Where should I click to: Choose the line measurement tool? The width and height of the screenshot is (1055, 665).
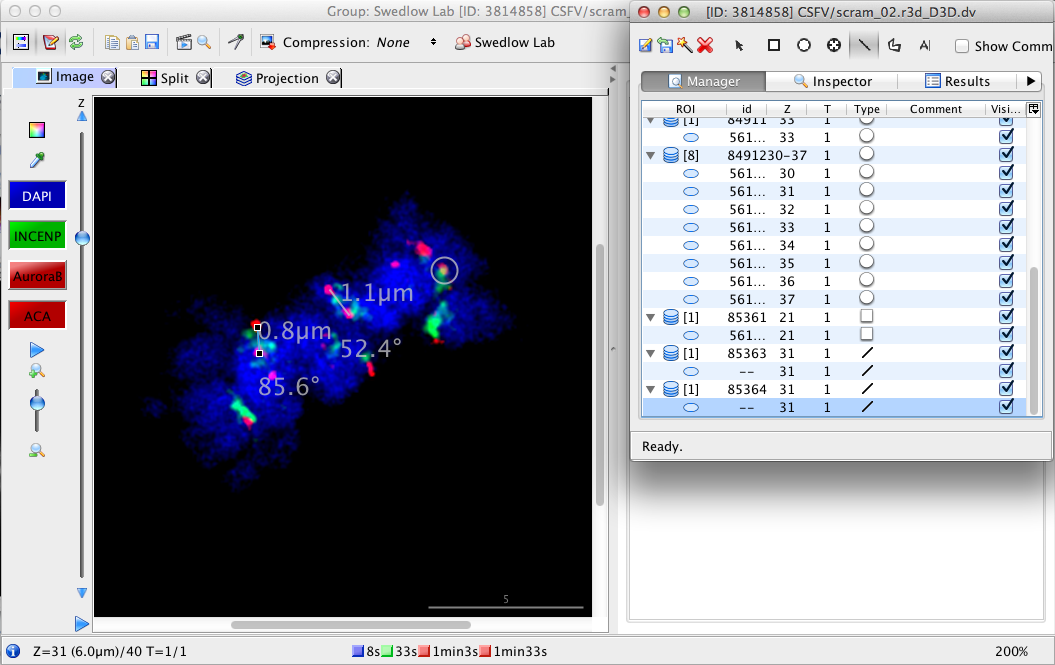point(863,45)
